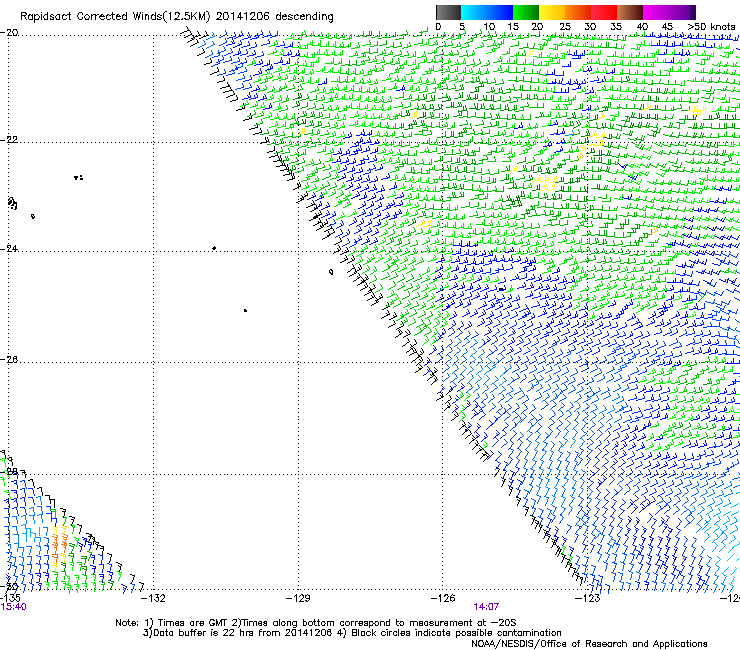Click the '20141206 descending' title text

pyautogui.click(x=275, y=17)
